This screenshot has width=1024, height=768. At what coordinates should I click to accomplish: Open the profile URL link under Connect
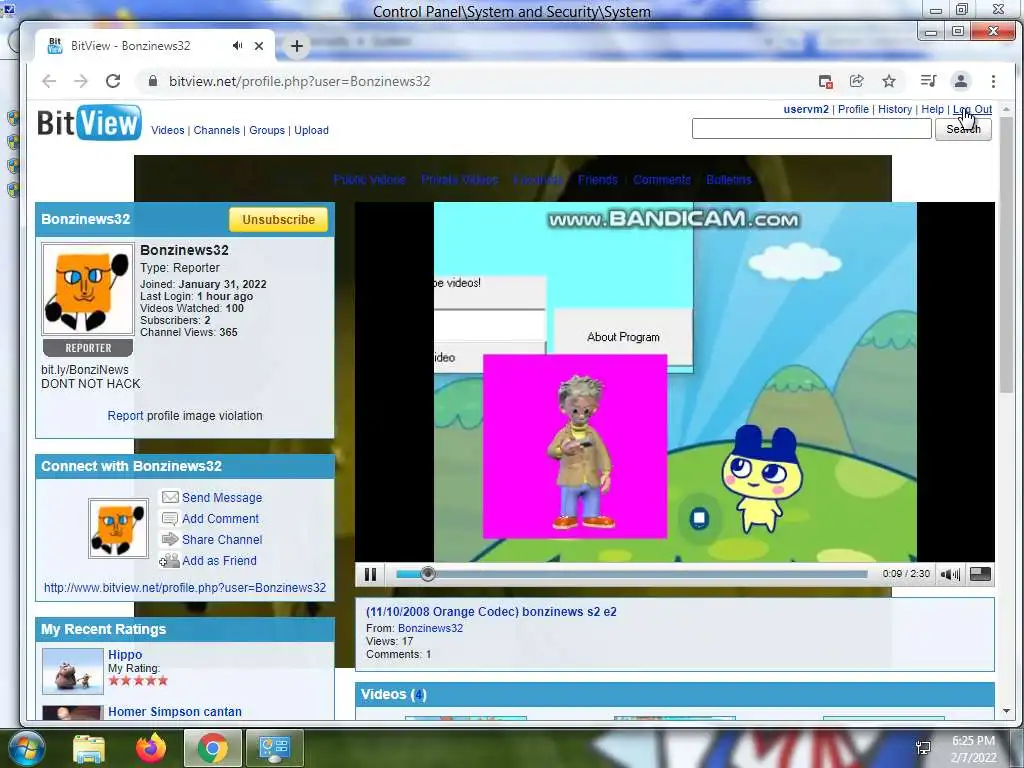tap(185, 587)
